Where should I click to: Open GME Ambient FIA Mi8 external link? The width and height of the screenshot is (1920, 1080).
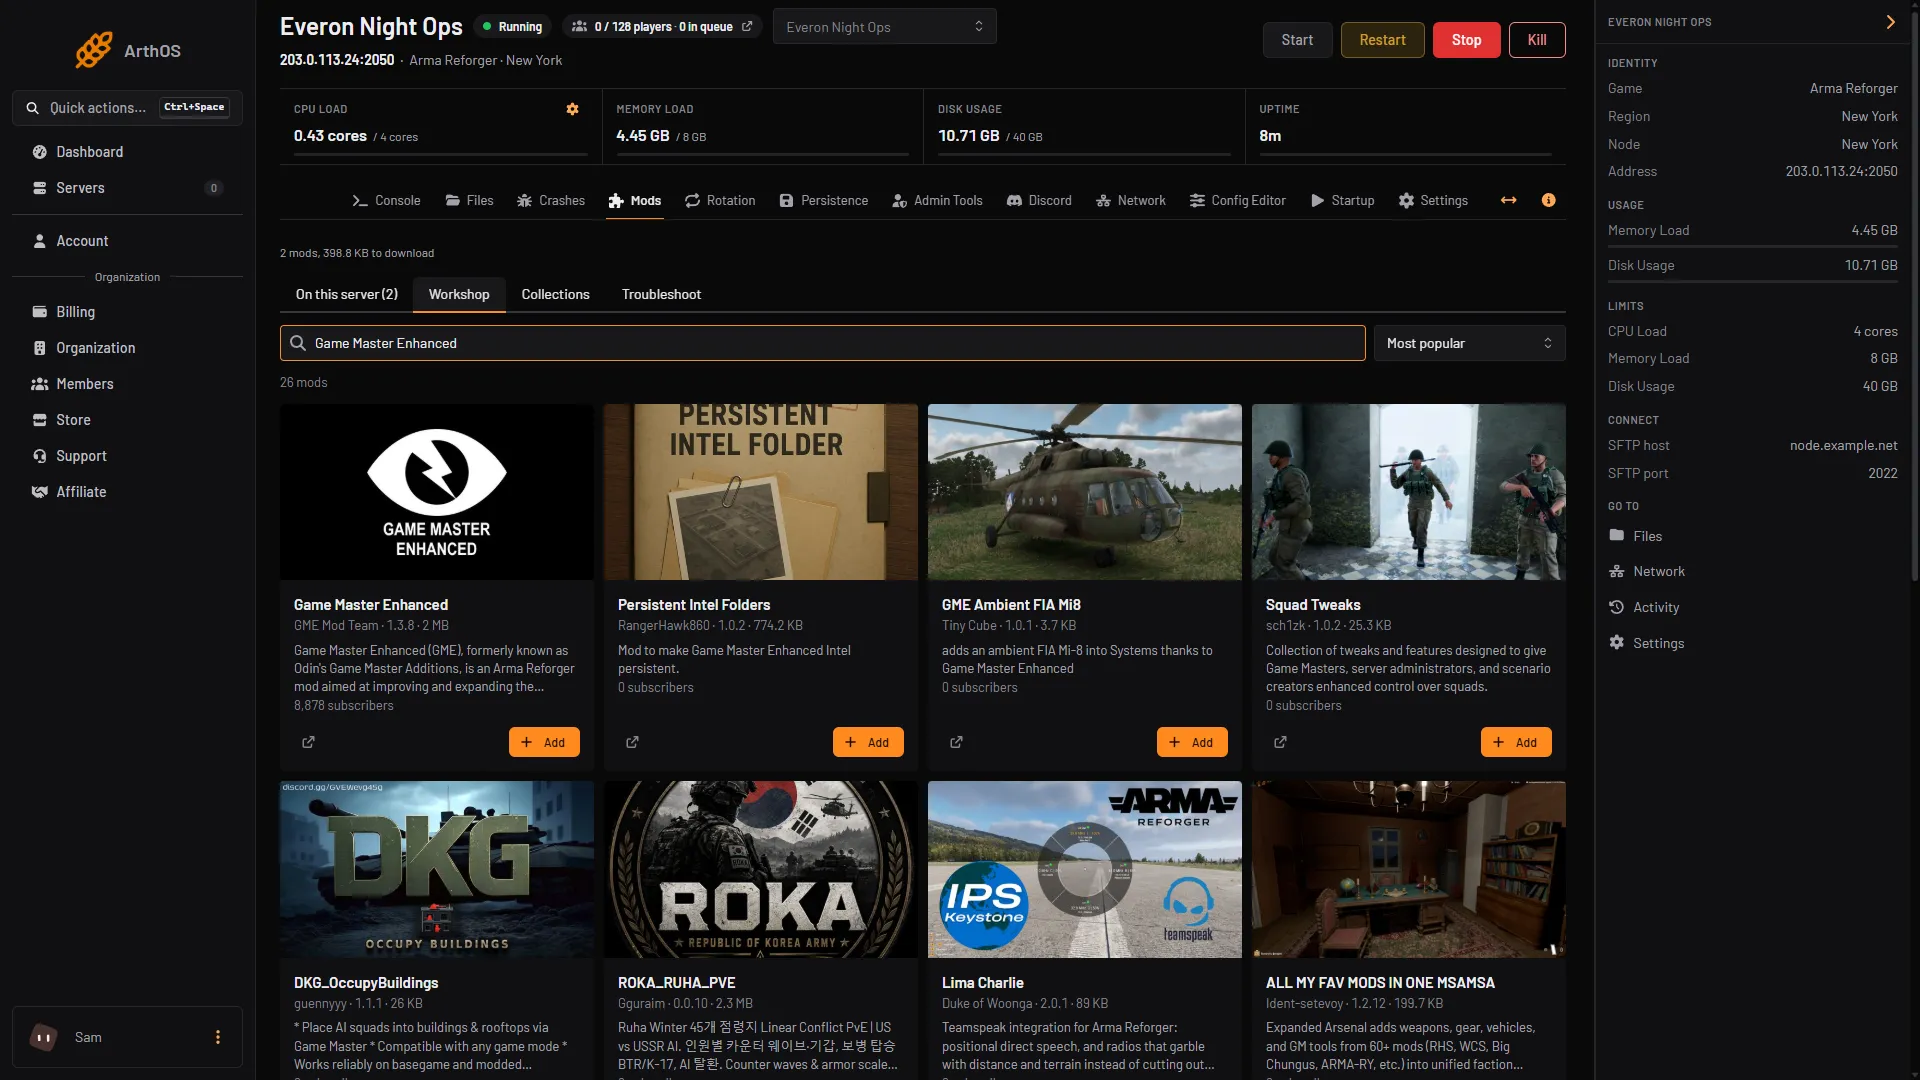[x=956, y=742]
